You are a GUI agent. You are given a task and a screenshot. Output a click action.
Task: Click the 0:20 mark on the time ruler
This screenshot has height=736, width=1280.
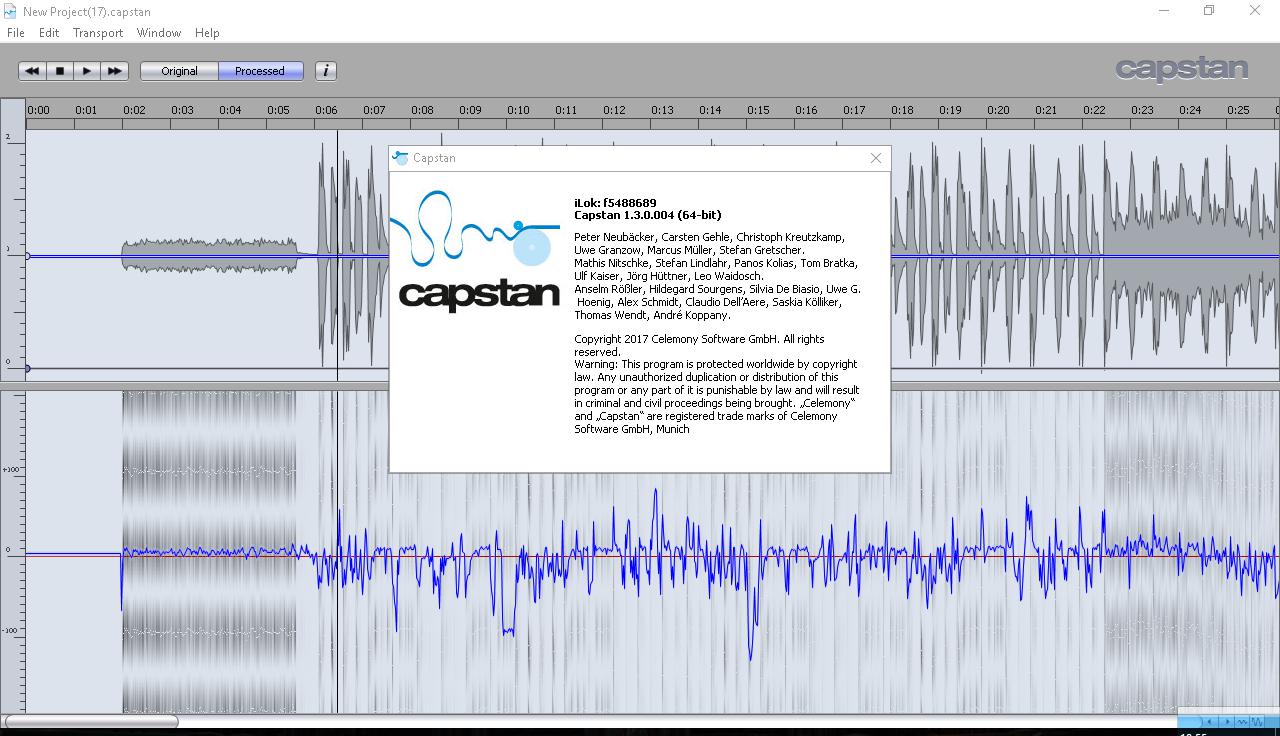pyautogui.click(x=998, y=110)
